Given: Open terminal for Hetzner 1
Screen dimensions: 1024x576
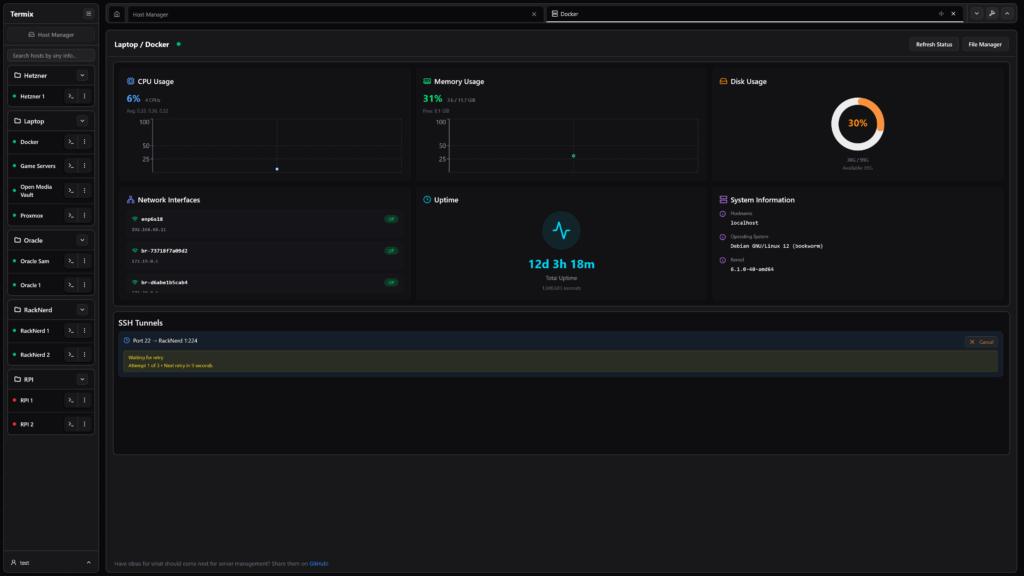Looking at the screenshot, I should (x=71, y=96).
